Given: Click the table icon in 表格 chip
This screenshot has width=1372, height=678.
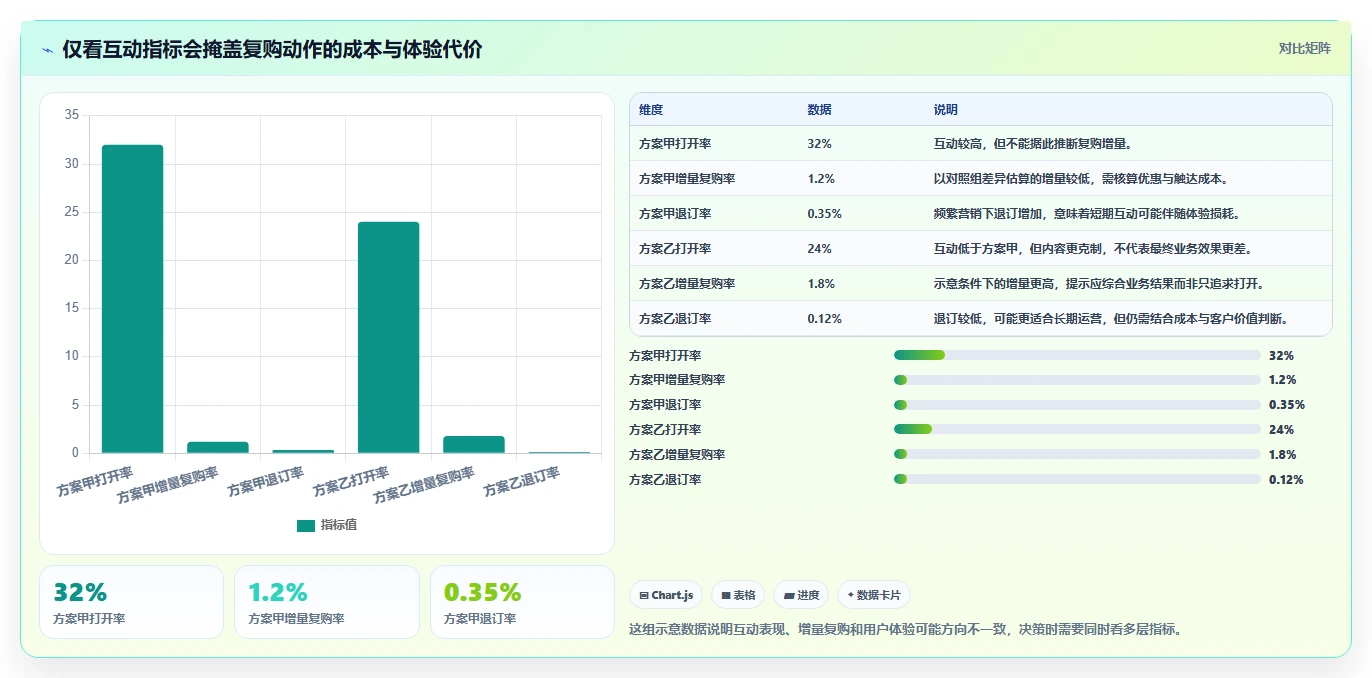Looking at the screenshot, I should pos(726,595).
